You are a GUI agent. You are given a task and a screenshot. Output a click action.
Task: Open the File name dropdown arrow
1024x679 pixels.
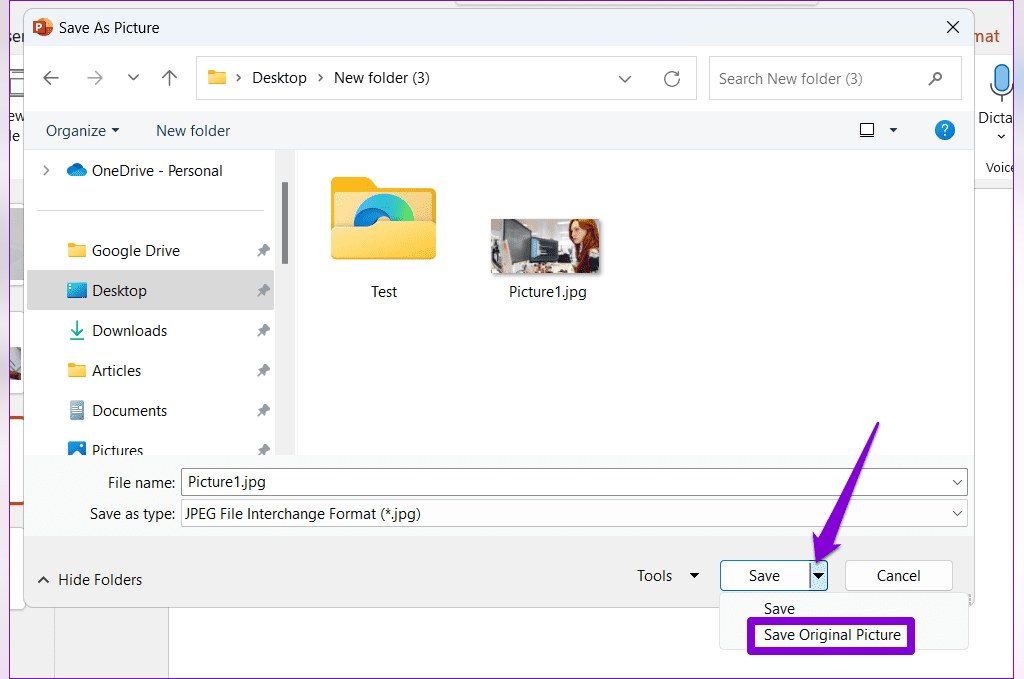tap(957, 482)
